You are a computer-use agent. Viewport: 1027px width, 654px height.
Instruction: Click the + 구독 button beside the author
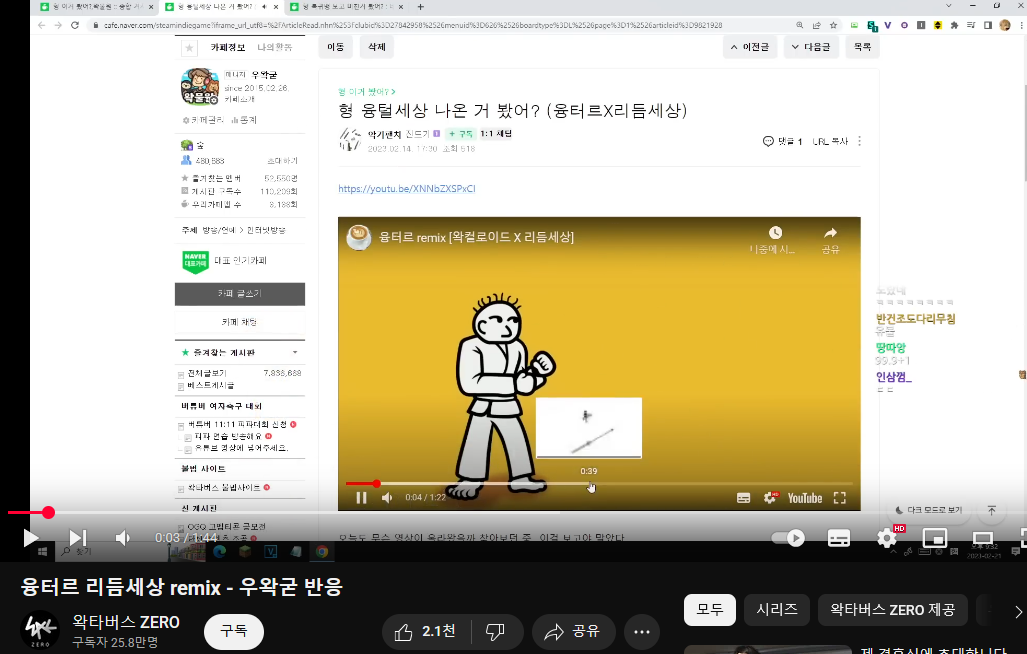[460, 134]
